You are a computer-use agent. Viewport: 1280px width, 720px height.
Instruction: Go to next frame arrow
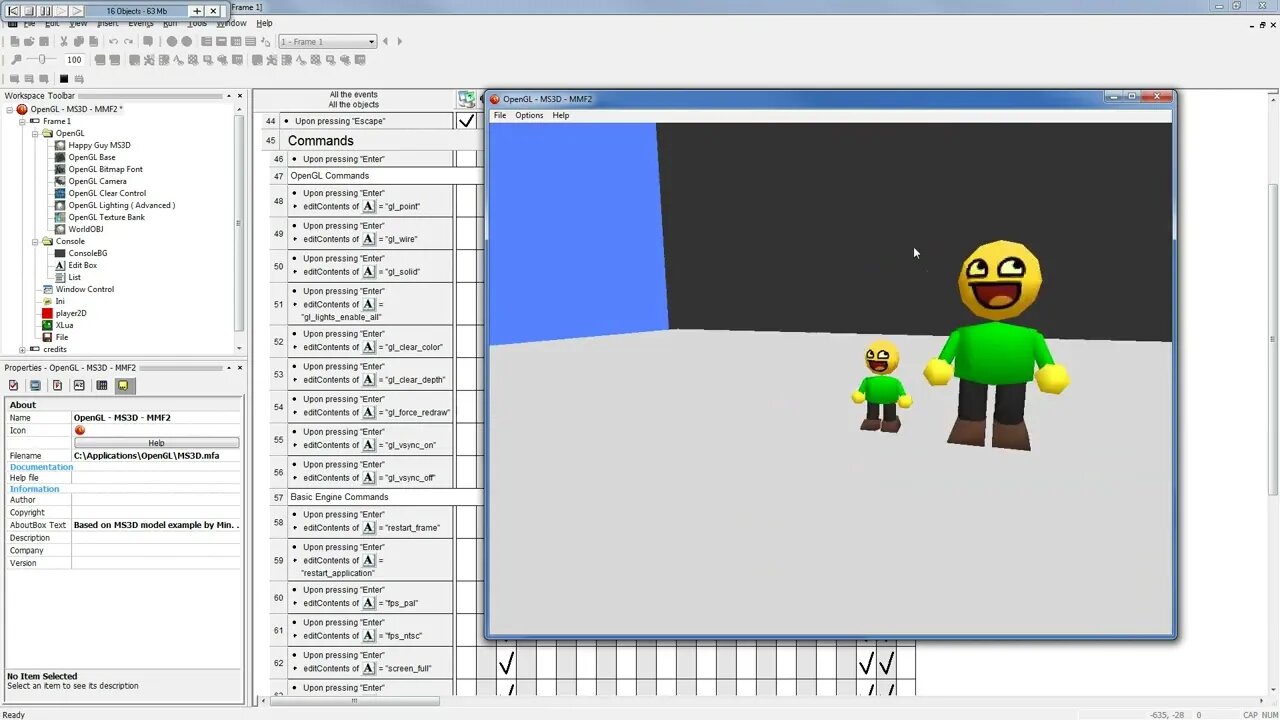[x=400, y=41]
